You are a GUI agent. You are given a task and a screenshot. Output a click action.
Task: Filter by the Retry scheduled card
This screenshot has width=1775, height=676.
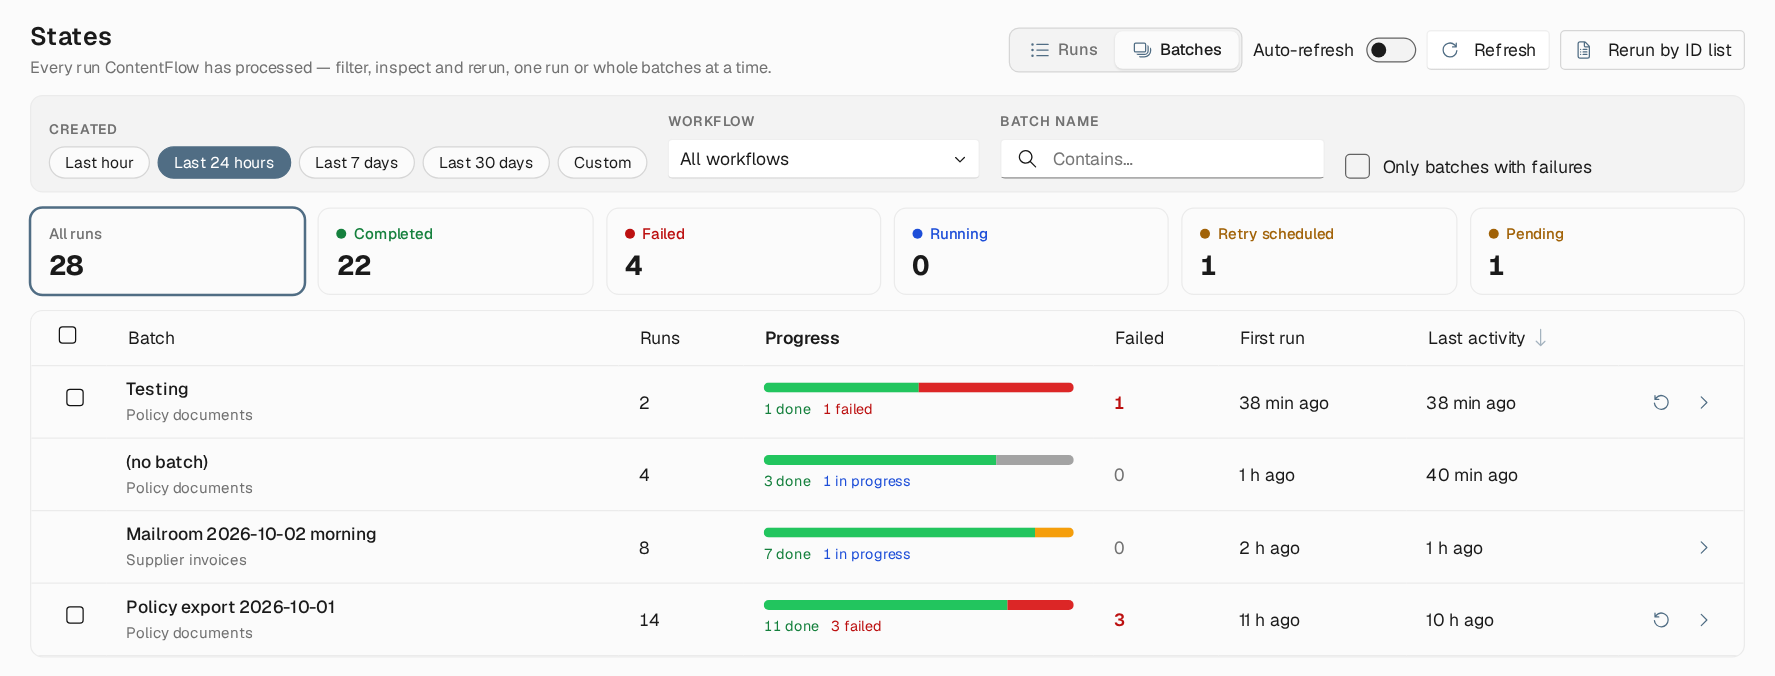1319,251
